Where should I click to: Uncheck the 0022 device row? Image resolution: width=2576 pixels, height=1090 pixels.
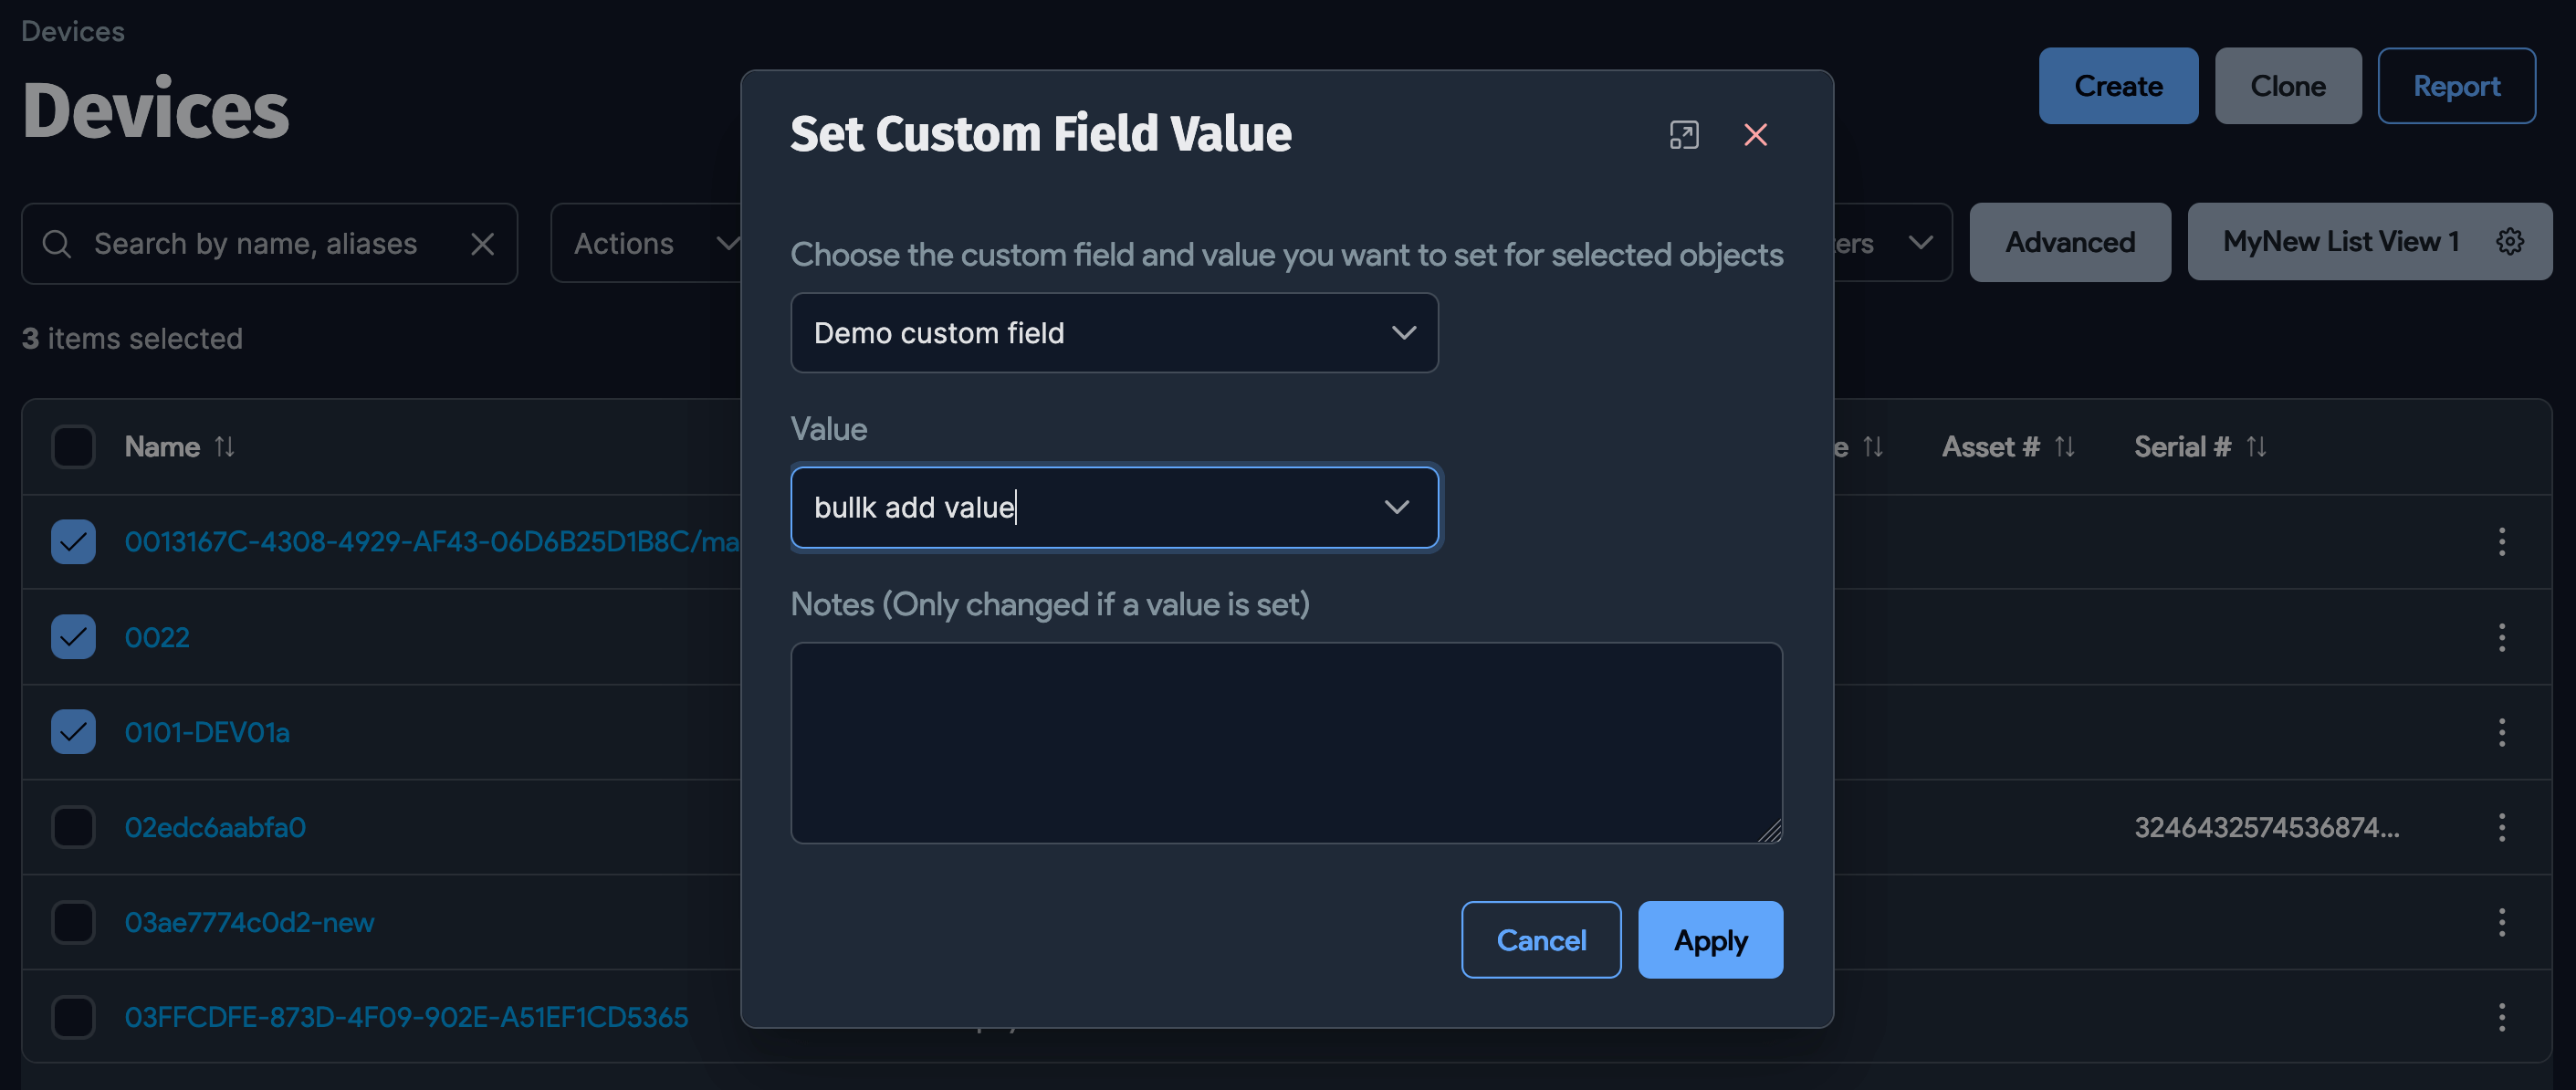[73, 636]
